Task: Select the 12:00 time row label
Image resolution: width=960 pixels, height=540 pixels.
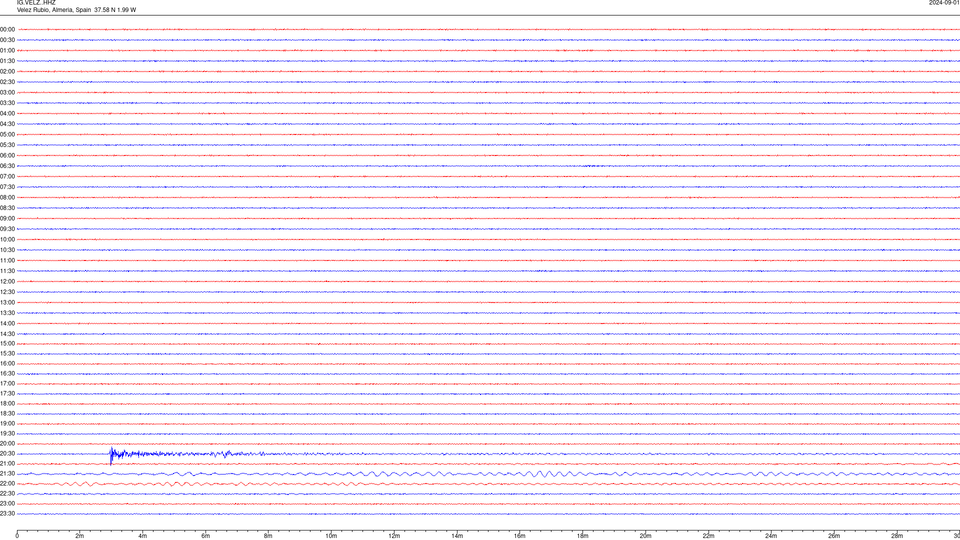Action: click(x=7, y=282)
